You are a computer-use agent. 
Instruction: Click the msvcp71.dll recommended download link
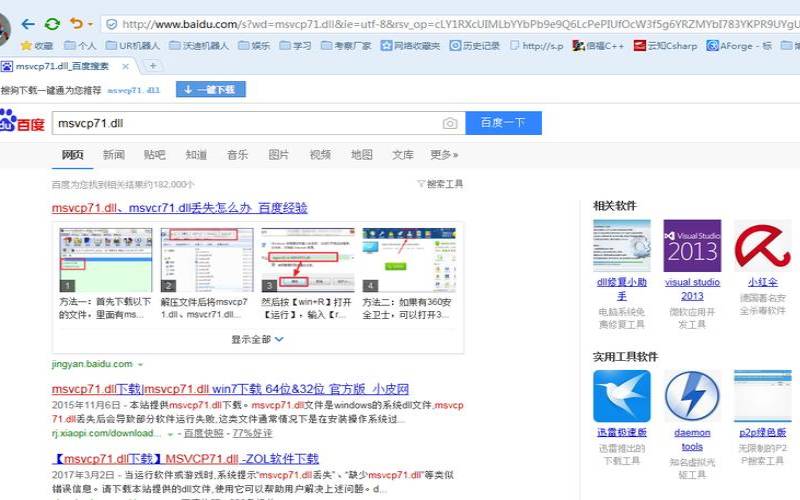[134, 90]
